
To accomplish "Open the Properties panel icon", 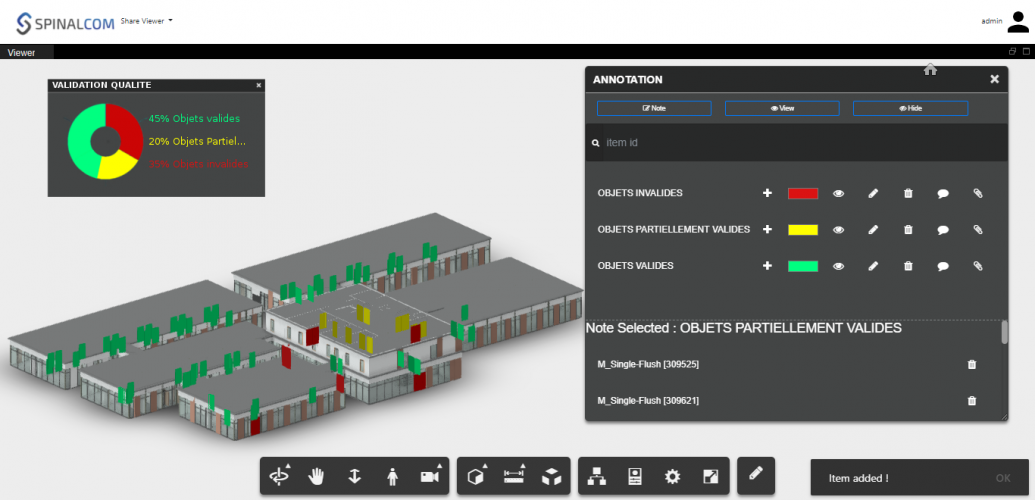I will 635,476.
